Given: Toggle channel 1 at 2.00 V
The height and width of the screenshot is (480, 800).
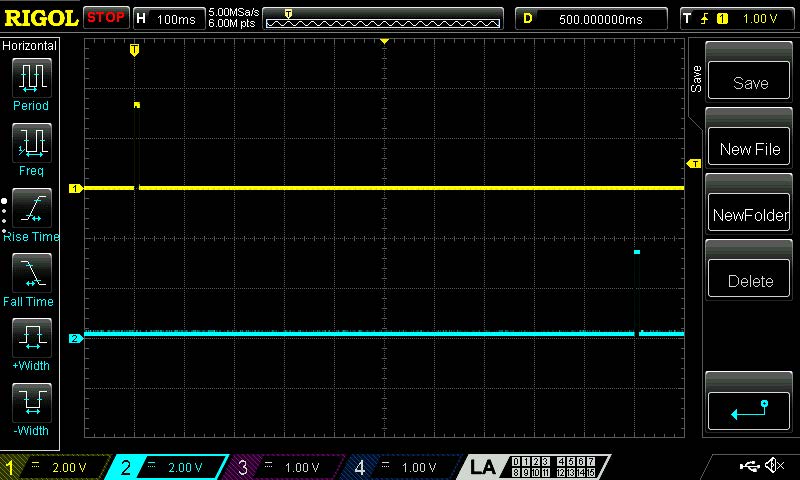Looking at the screenshot, I should coord(54,467).
